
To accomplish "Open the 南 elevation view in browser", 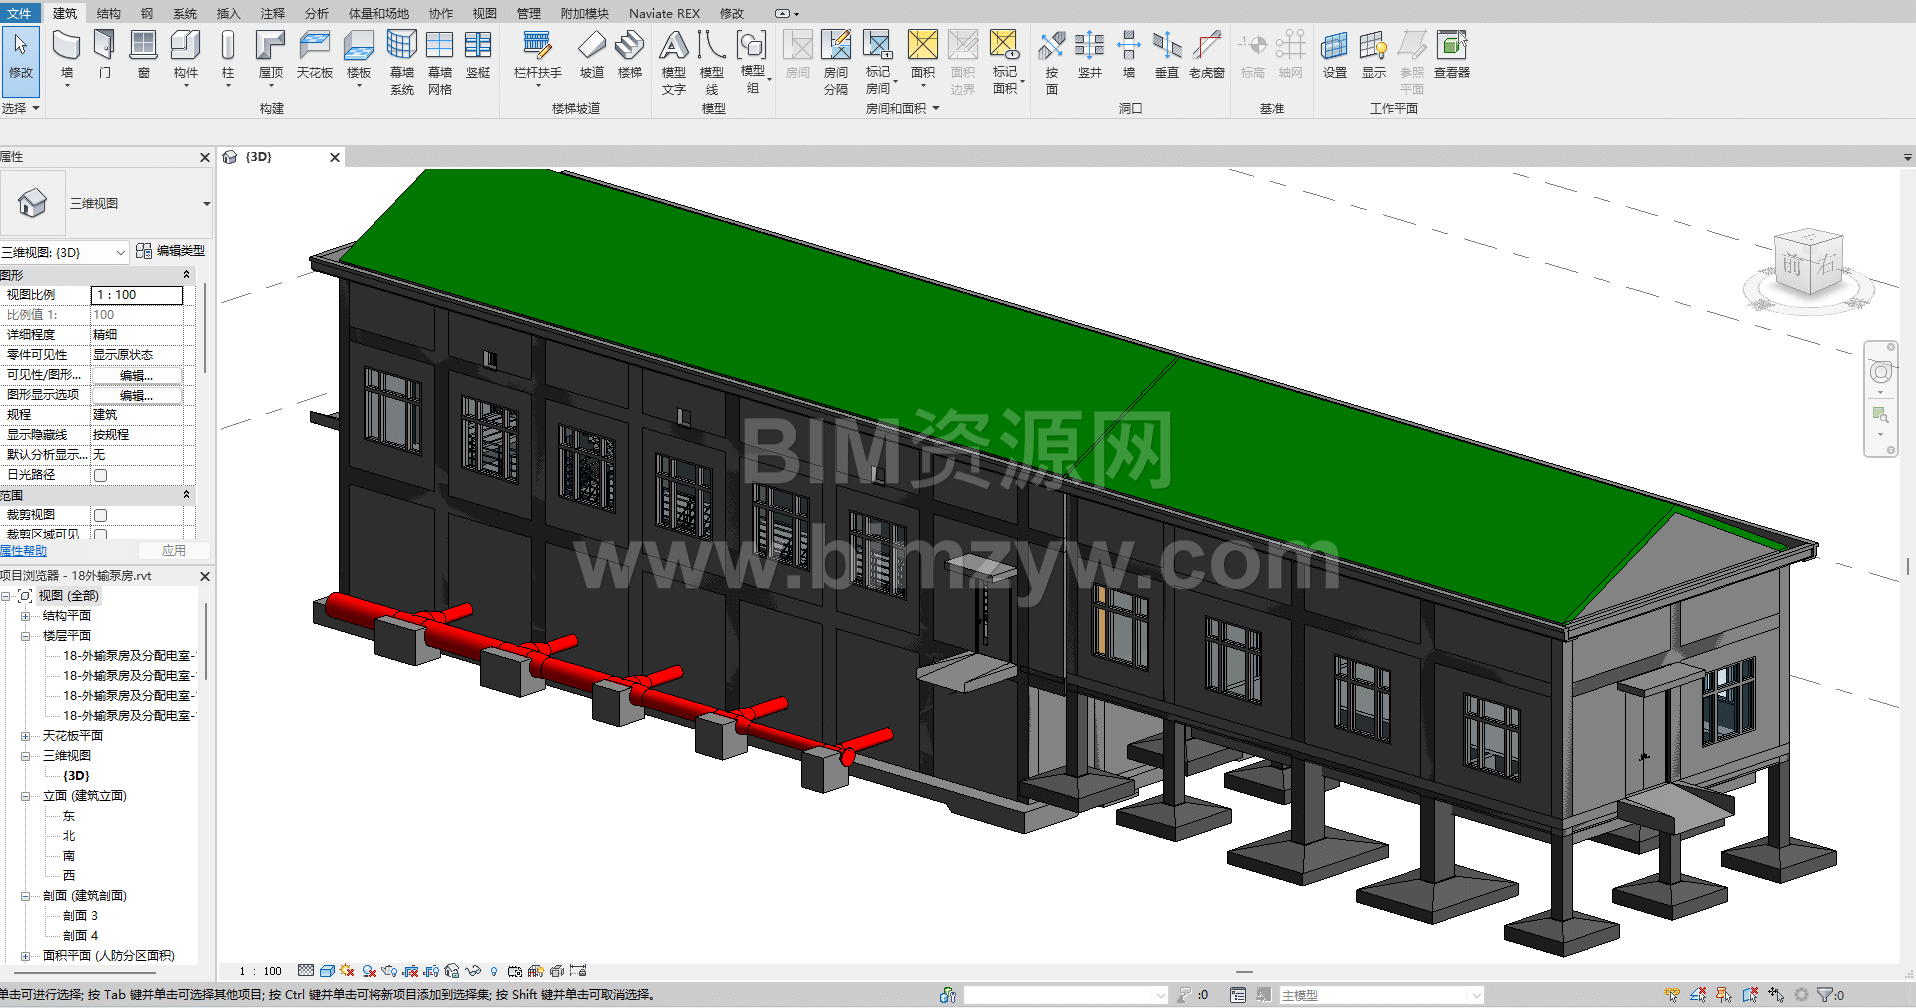I will 69,856.
